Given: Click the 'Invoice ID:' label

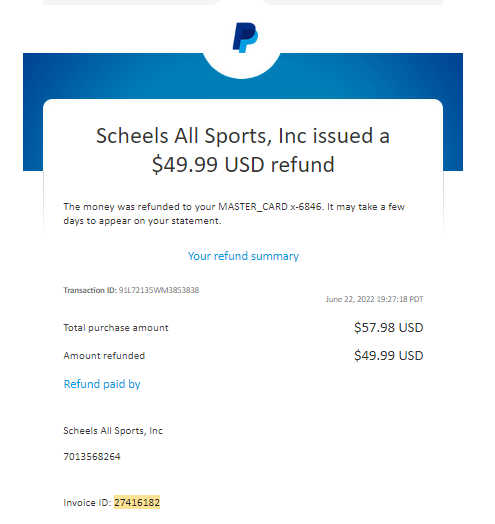Looking at the screenshot, I should pyautogui.click(x=88, y=503).
